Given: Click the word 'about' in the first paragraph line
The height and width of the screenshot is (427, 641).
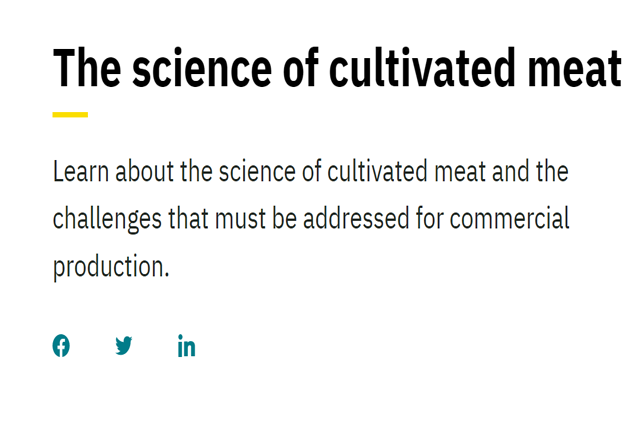Looking at the screenshot, I should [145, 172].
